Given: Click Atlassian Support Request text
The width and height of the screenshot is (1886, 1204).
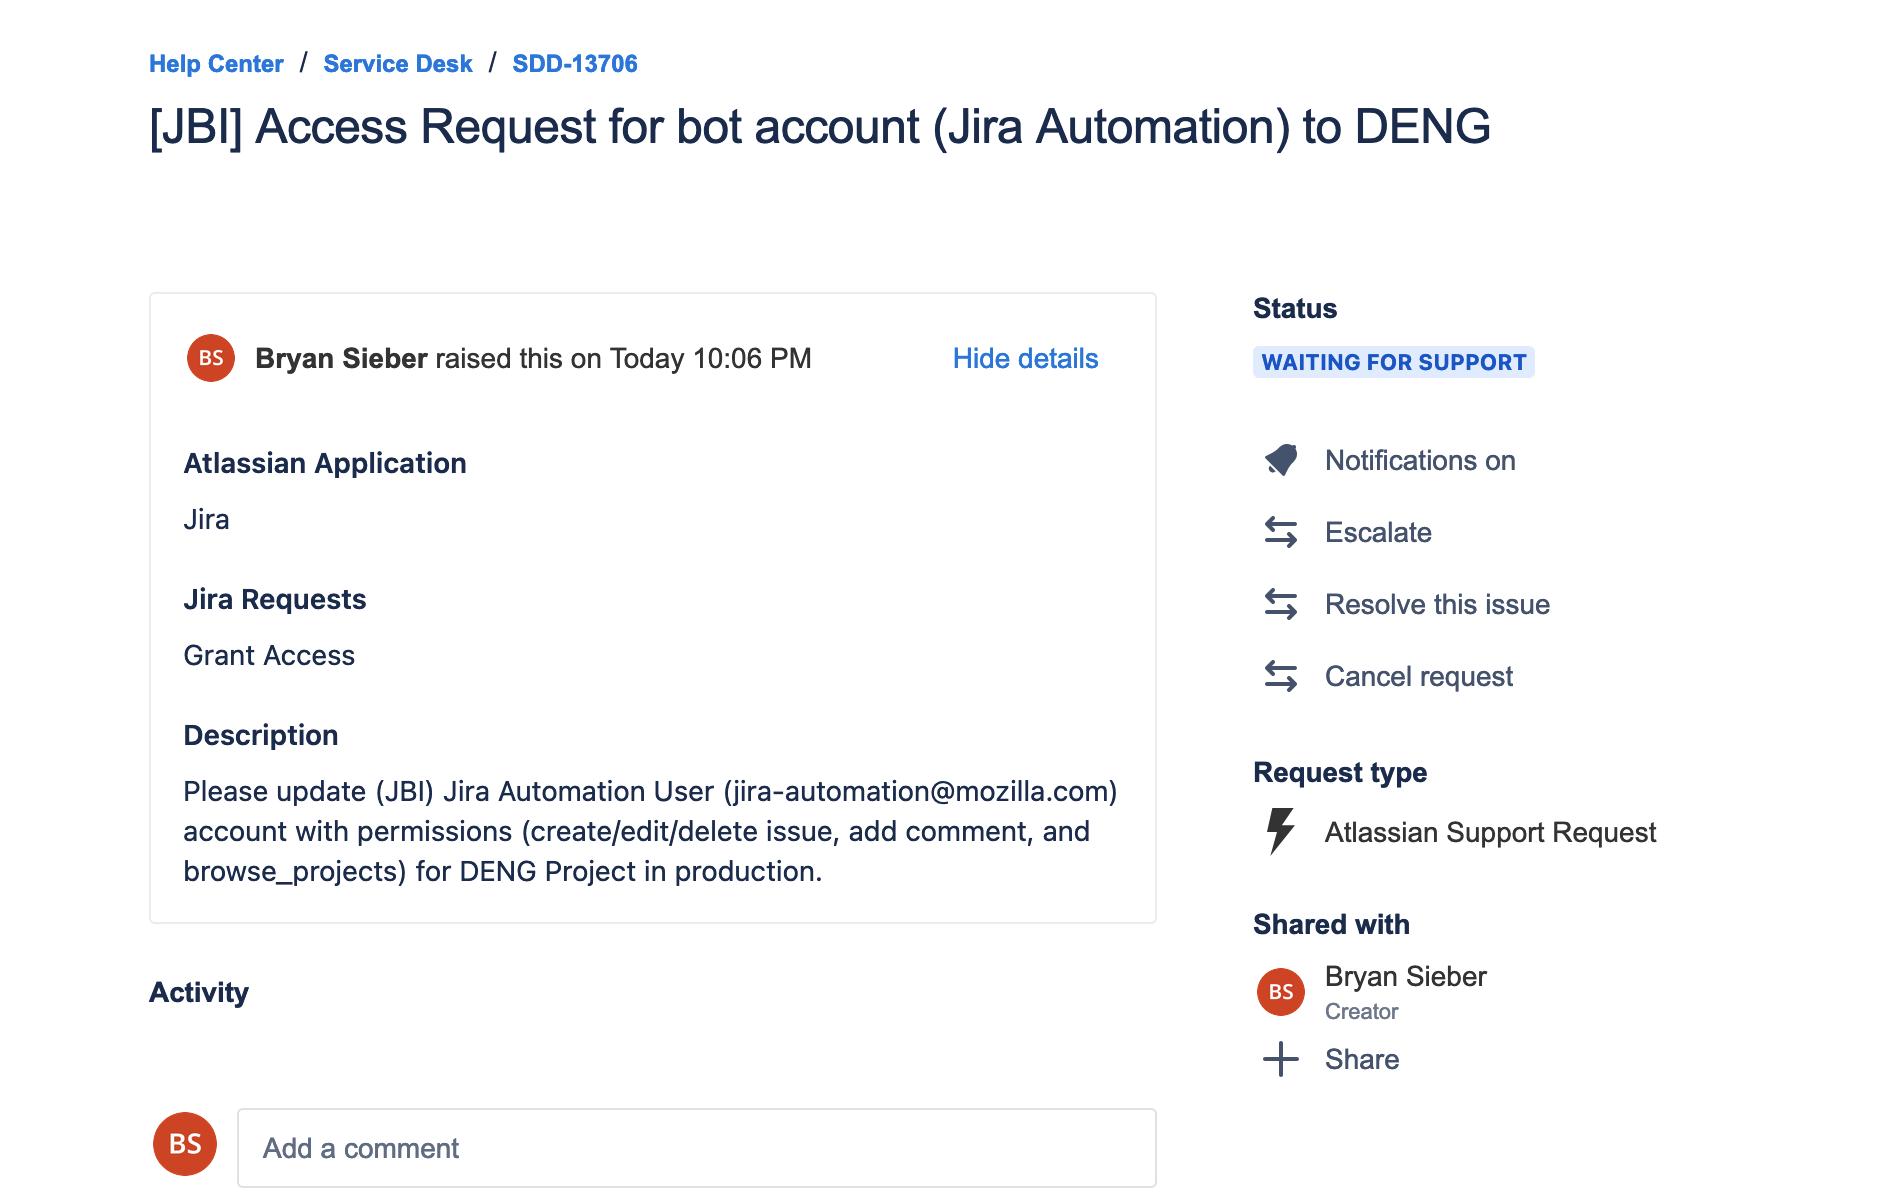Looking at the screenshot, I should point(1490,833).
